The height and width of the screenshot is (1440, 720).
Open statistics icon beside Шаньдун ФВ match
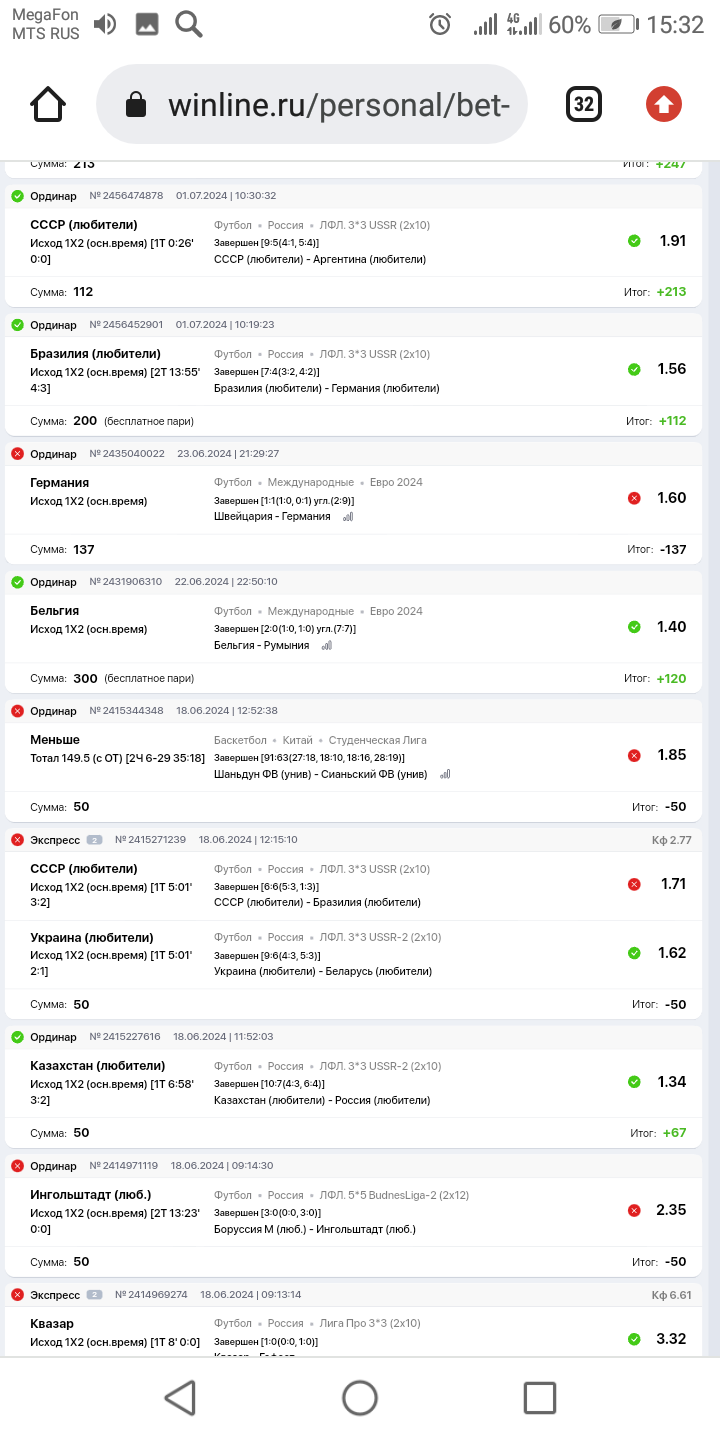tap(445, 774)
